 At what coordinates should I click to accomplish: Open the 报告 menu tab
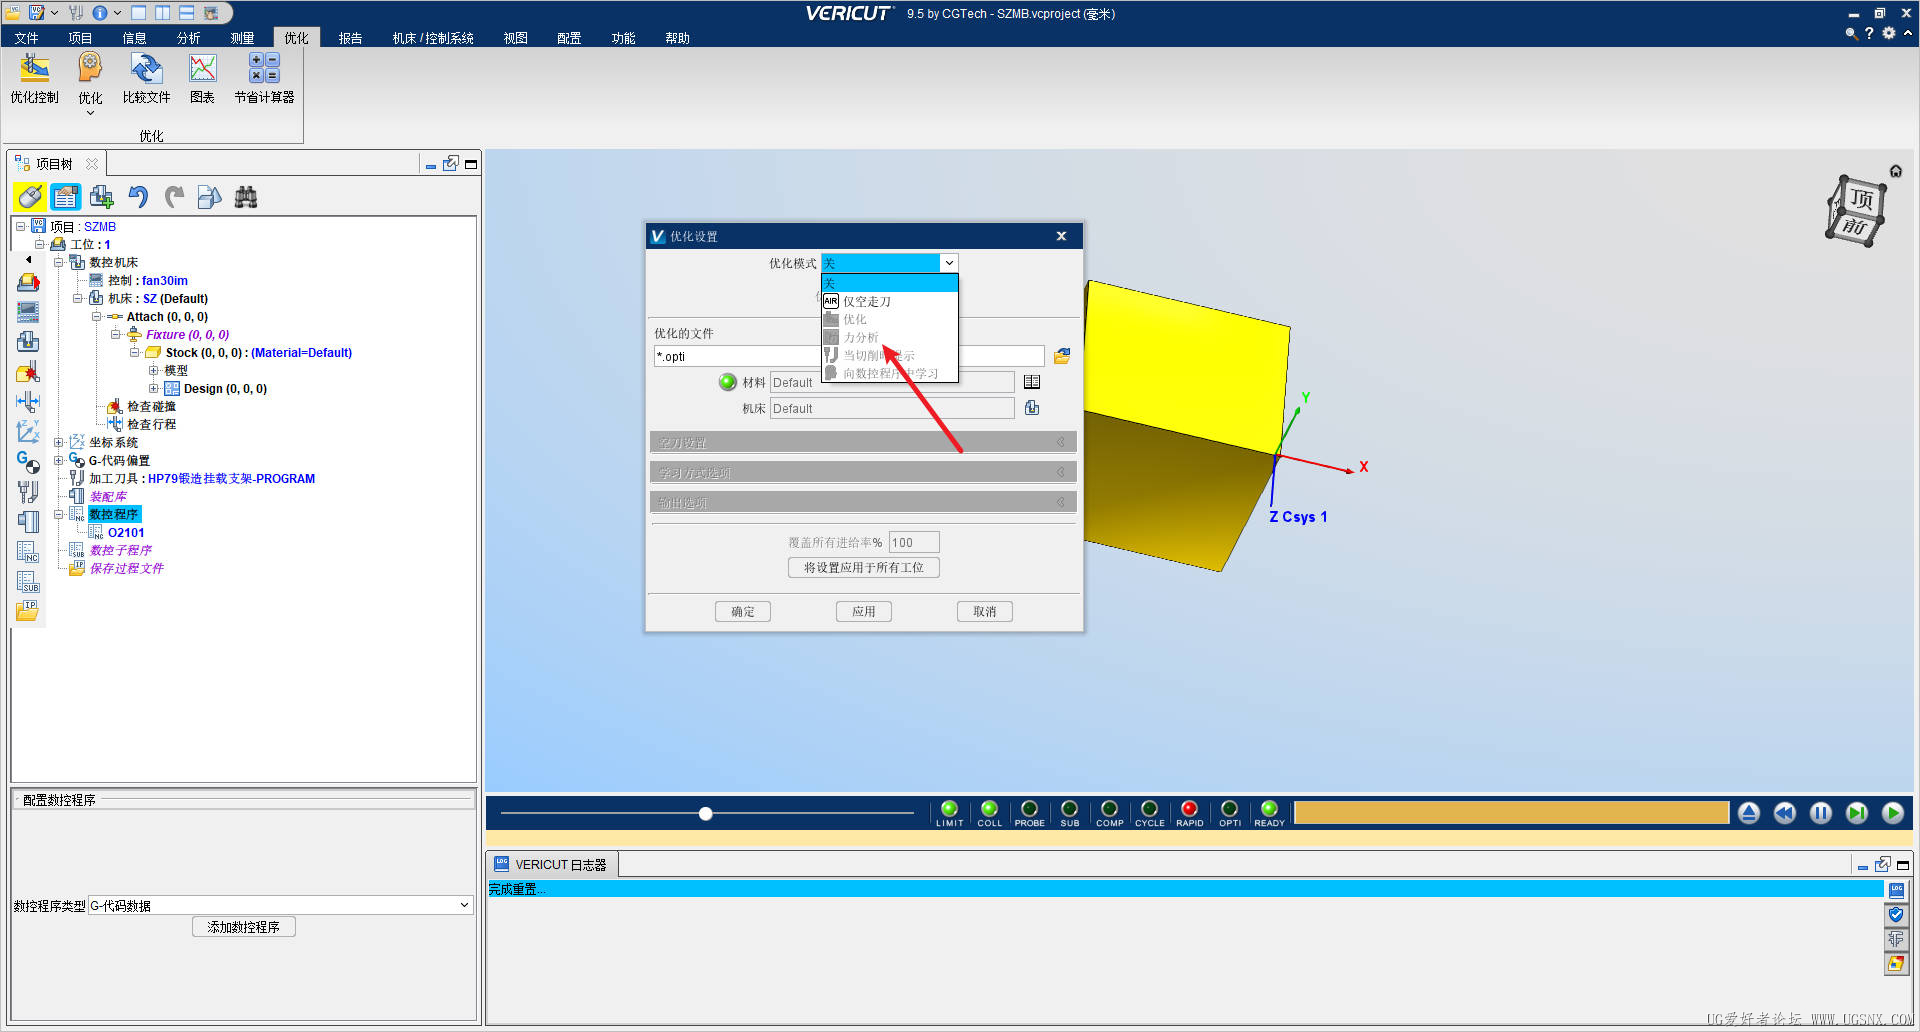click(x=350, y=38)
